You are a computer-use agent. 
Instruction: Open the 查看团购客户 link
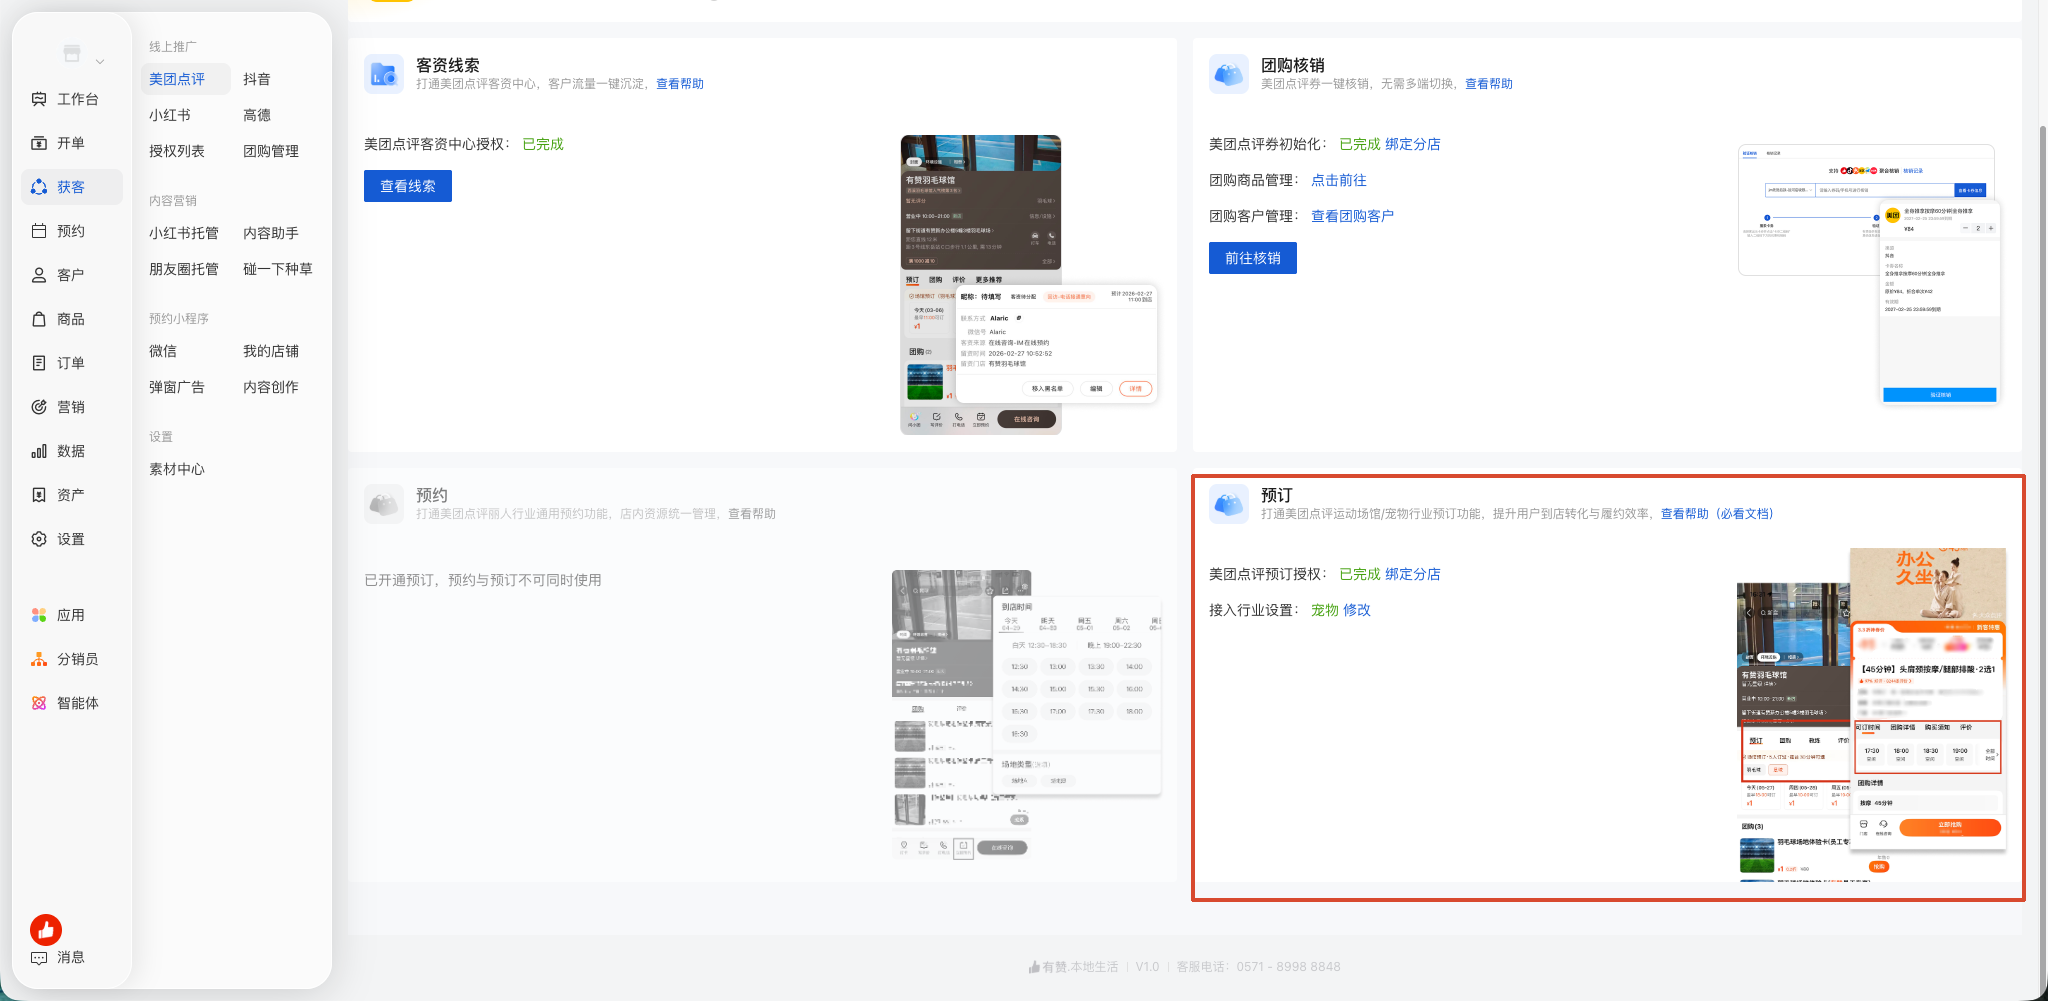coord(1353,216)
